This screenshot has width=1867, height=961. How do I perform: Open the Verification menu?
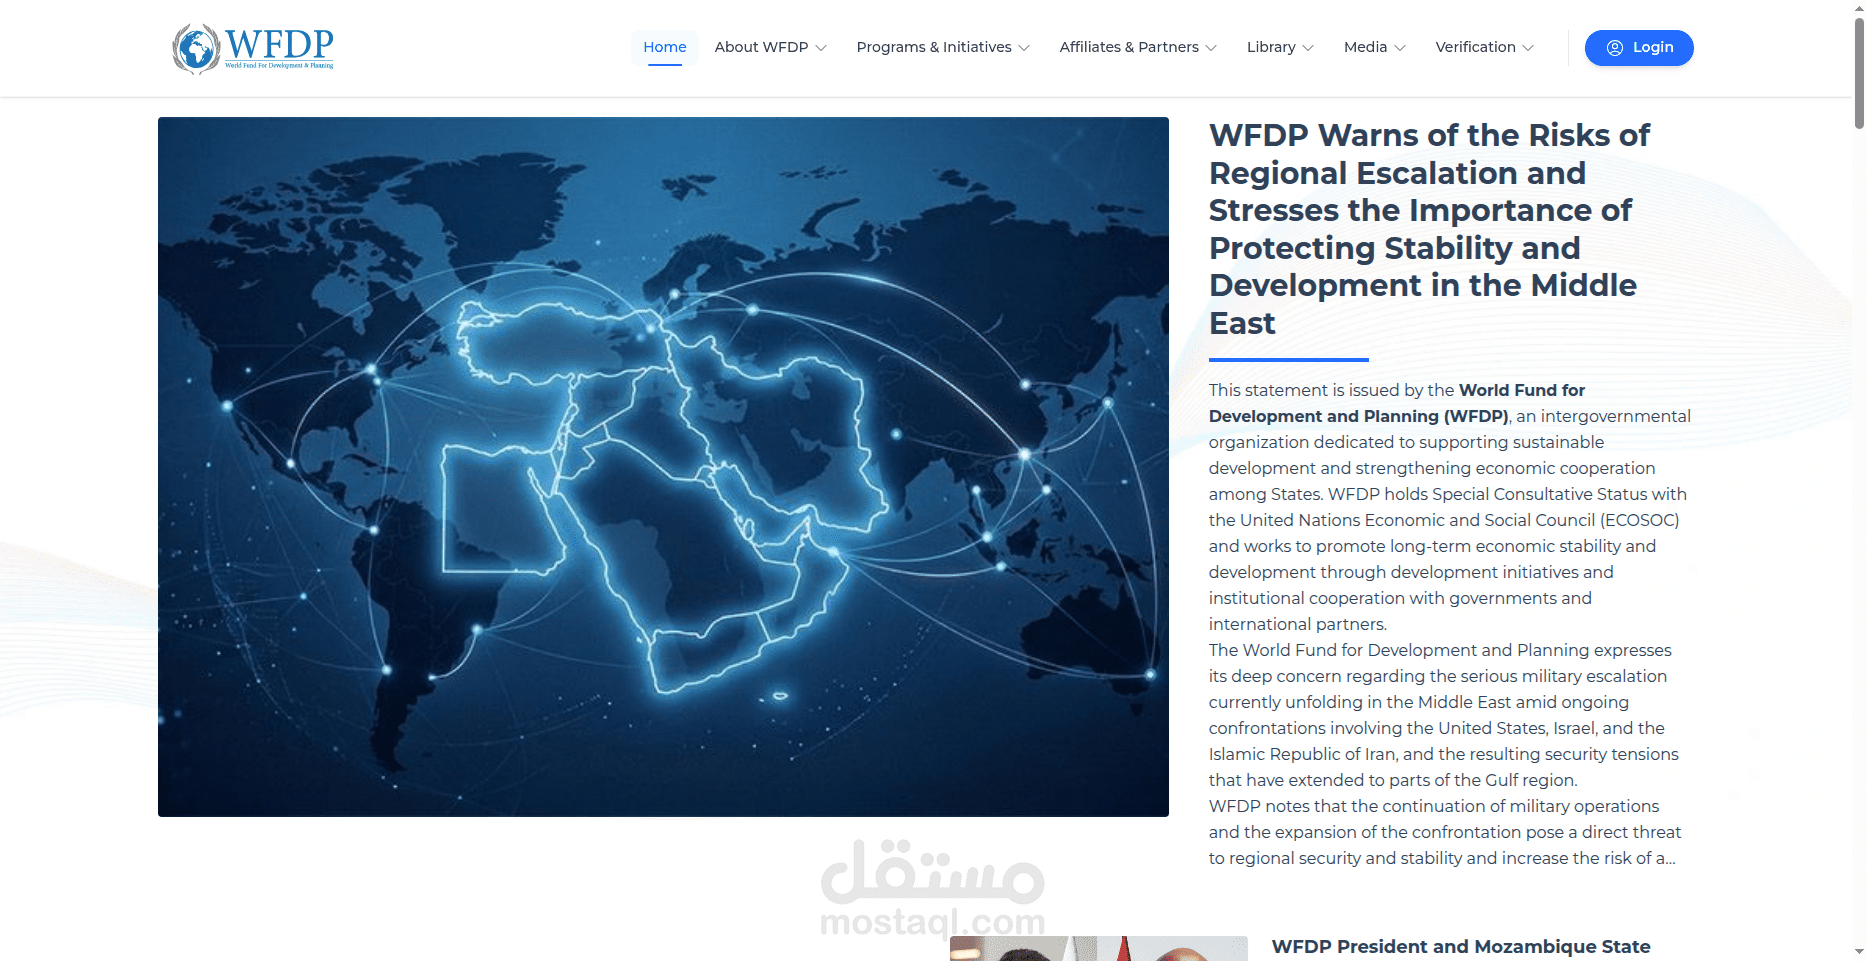click(x=1484, y=47)
